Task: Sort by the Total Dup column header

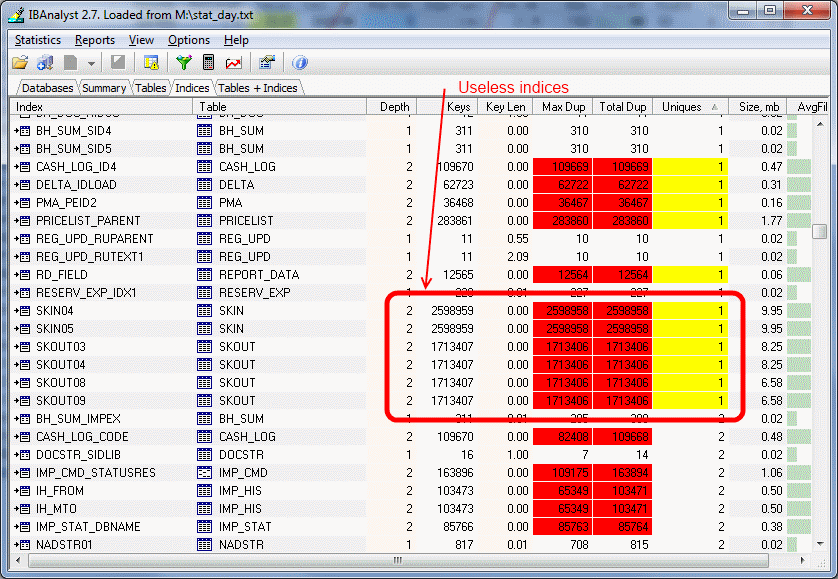Action: (x=623, y=107)
